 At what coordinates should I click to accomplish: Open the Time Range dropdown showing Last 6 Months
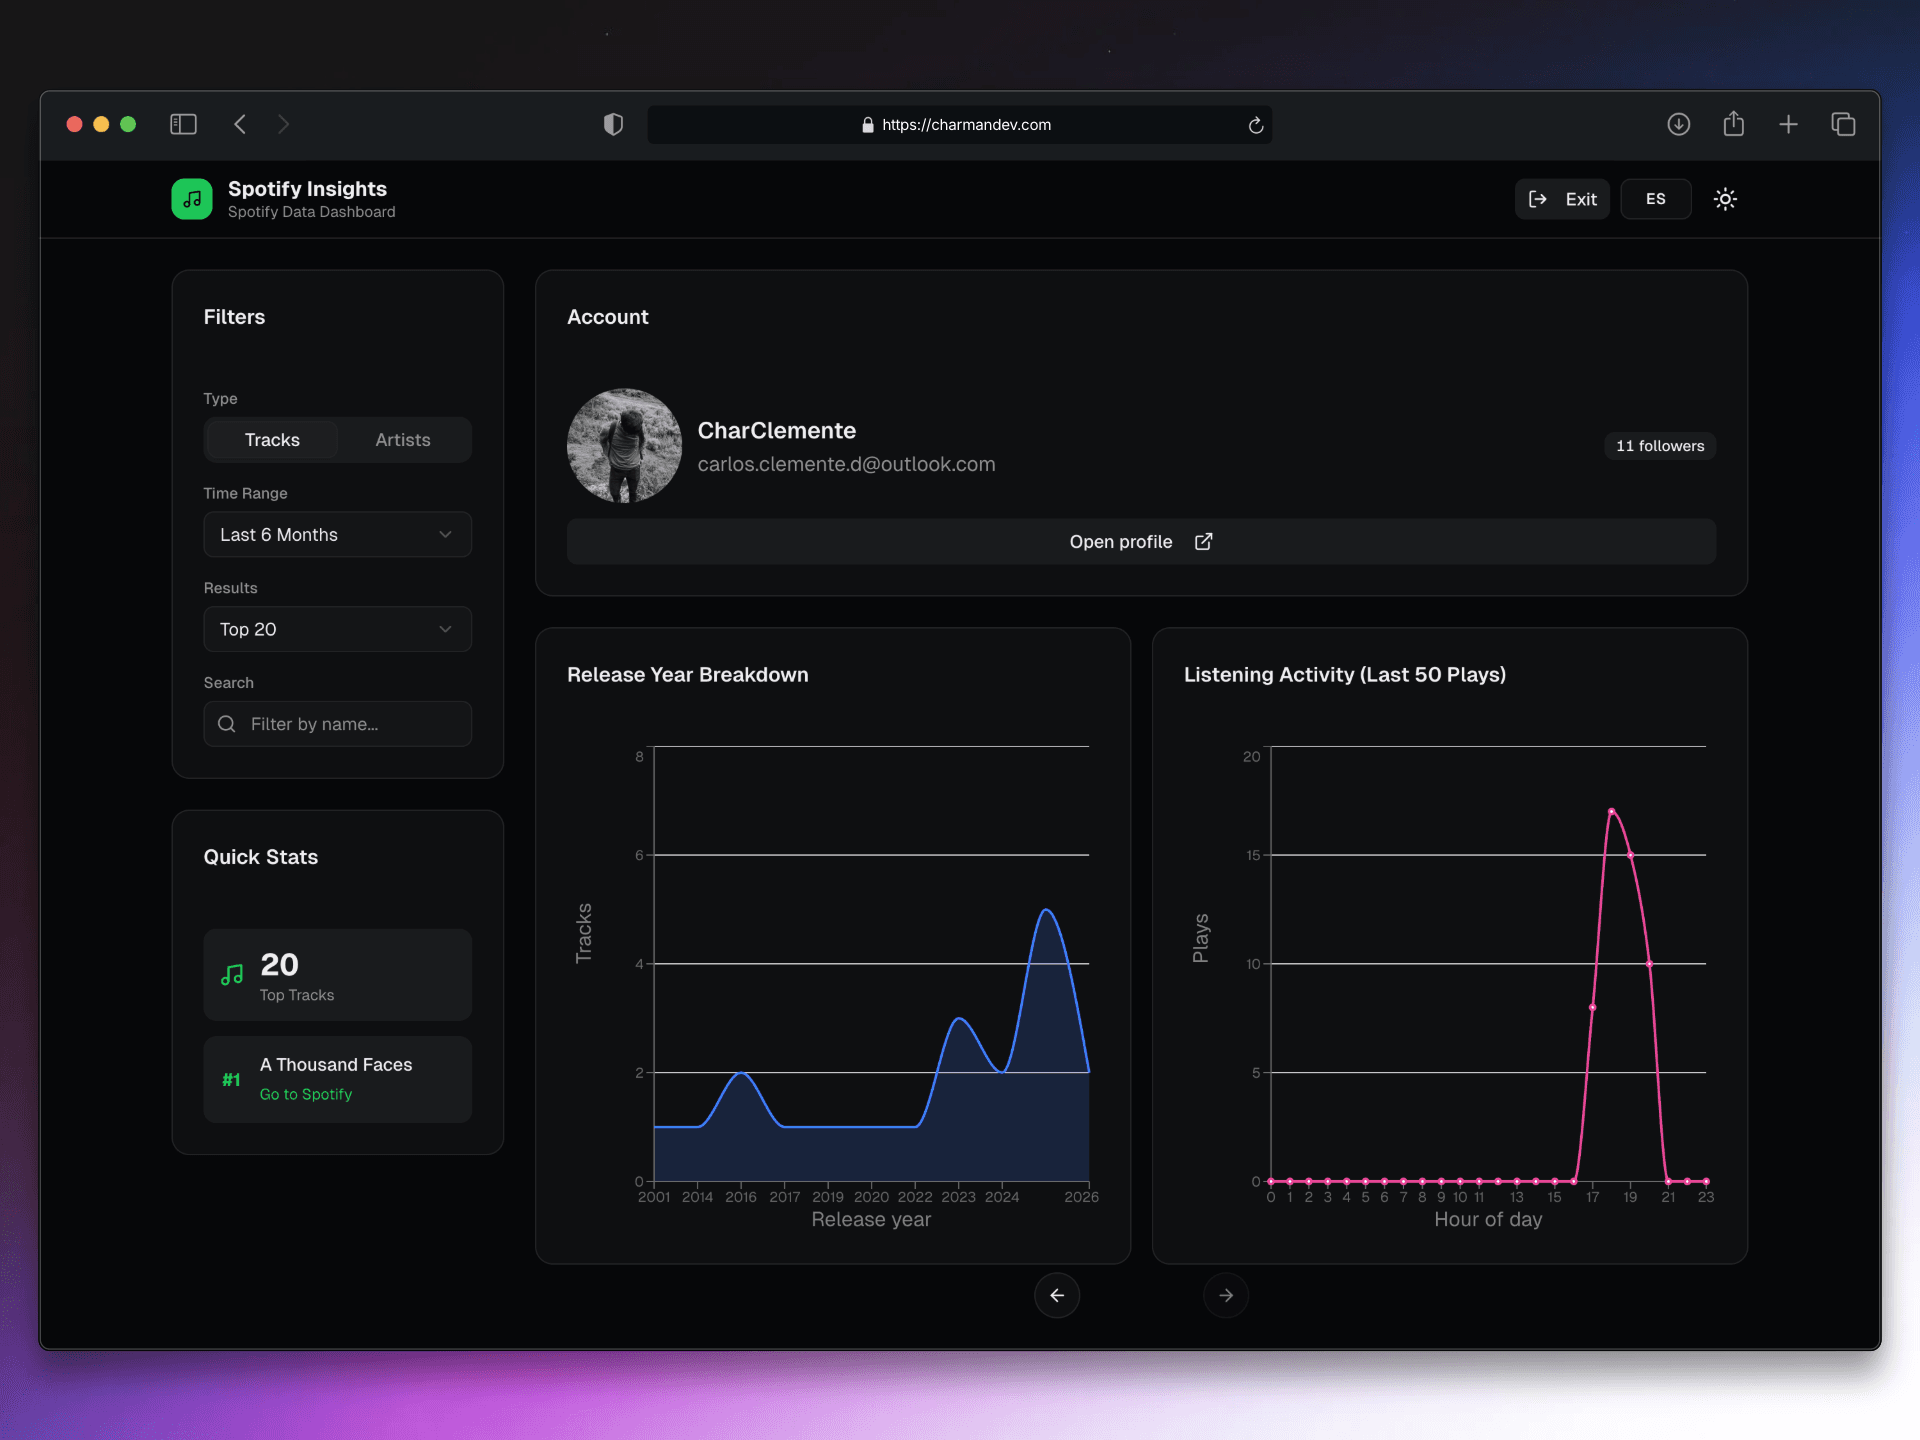point(337,534)
